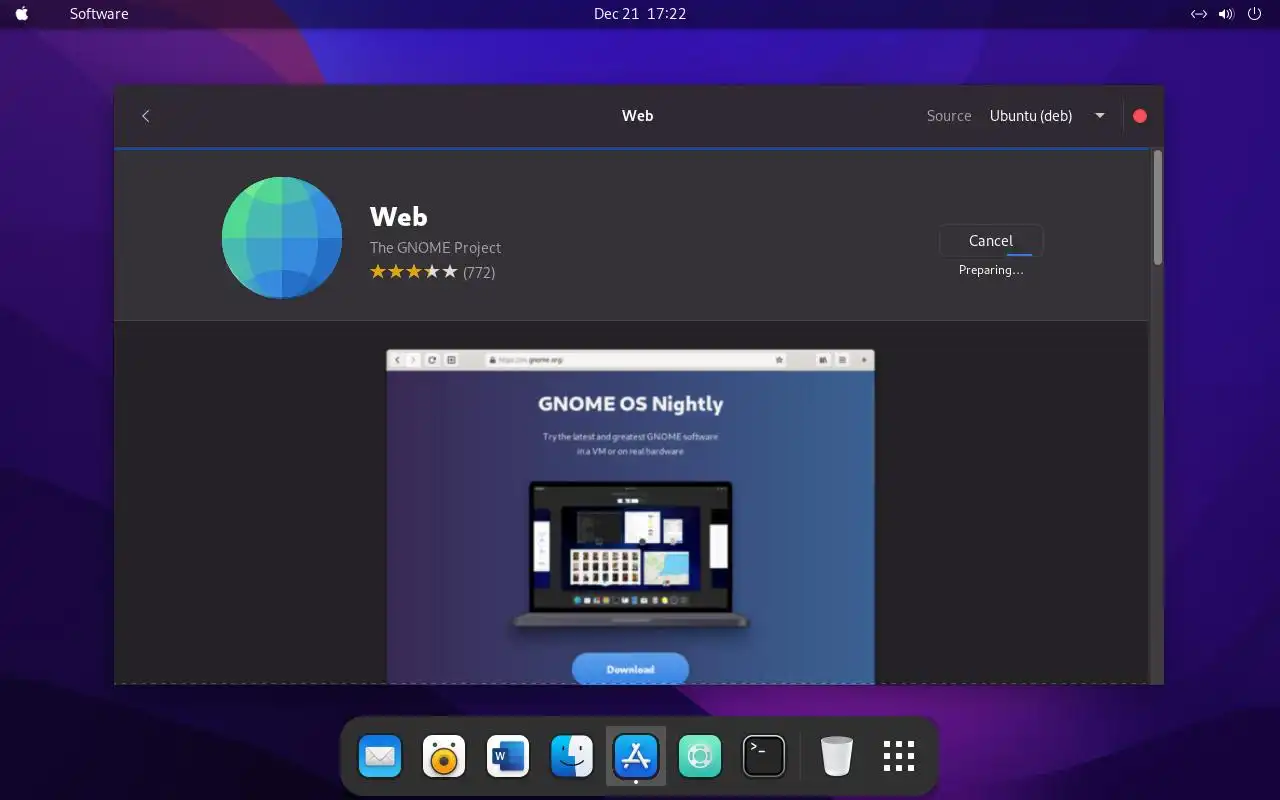This screenshot has width=1280, height=800.
Task: Open the lifebuoy Help app in dock
Action: (700, 756)
